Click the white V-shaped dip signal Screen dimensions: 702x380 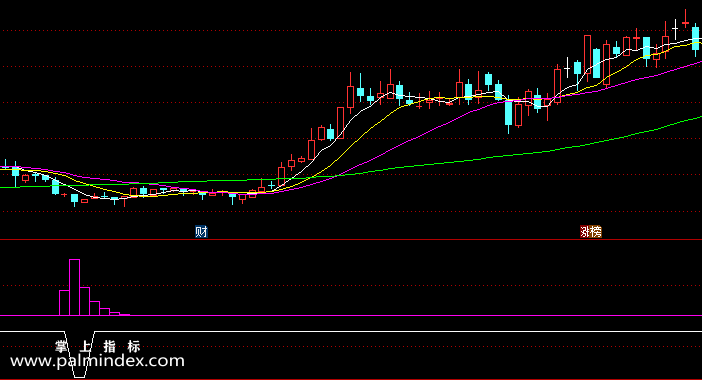click(x=80, y=354)
